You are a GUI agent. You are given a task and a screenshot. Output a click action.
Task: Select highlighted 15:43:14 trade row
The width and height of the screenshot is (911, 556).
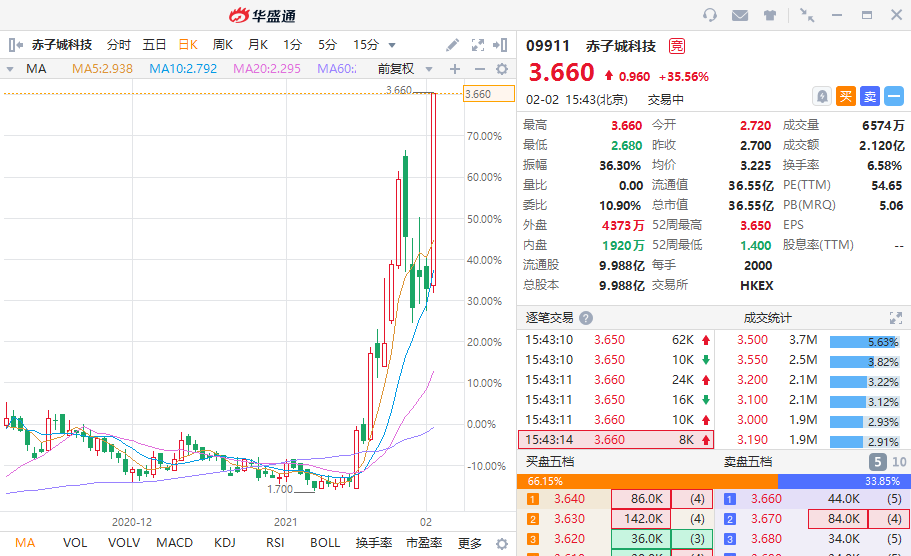click(616, 440)
